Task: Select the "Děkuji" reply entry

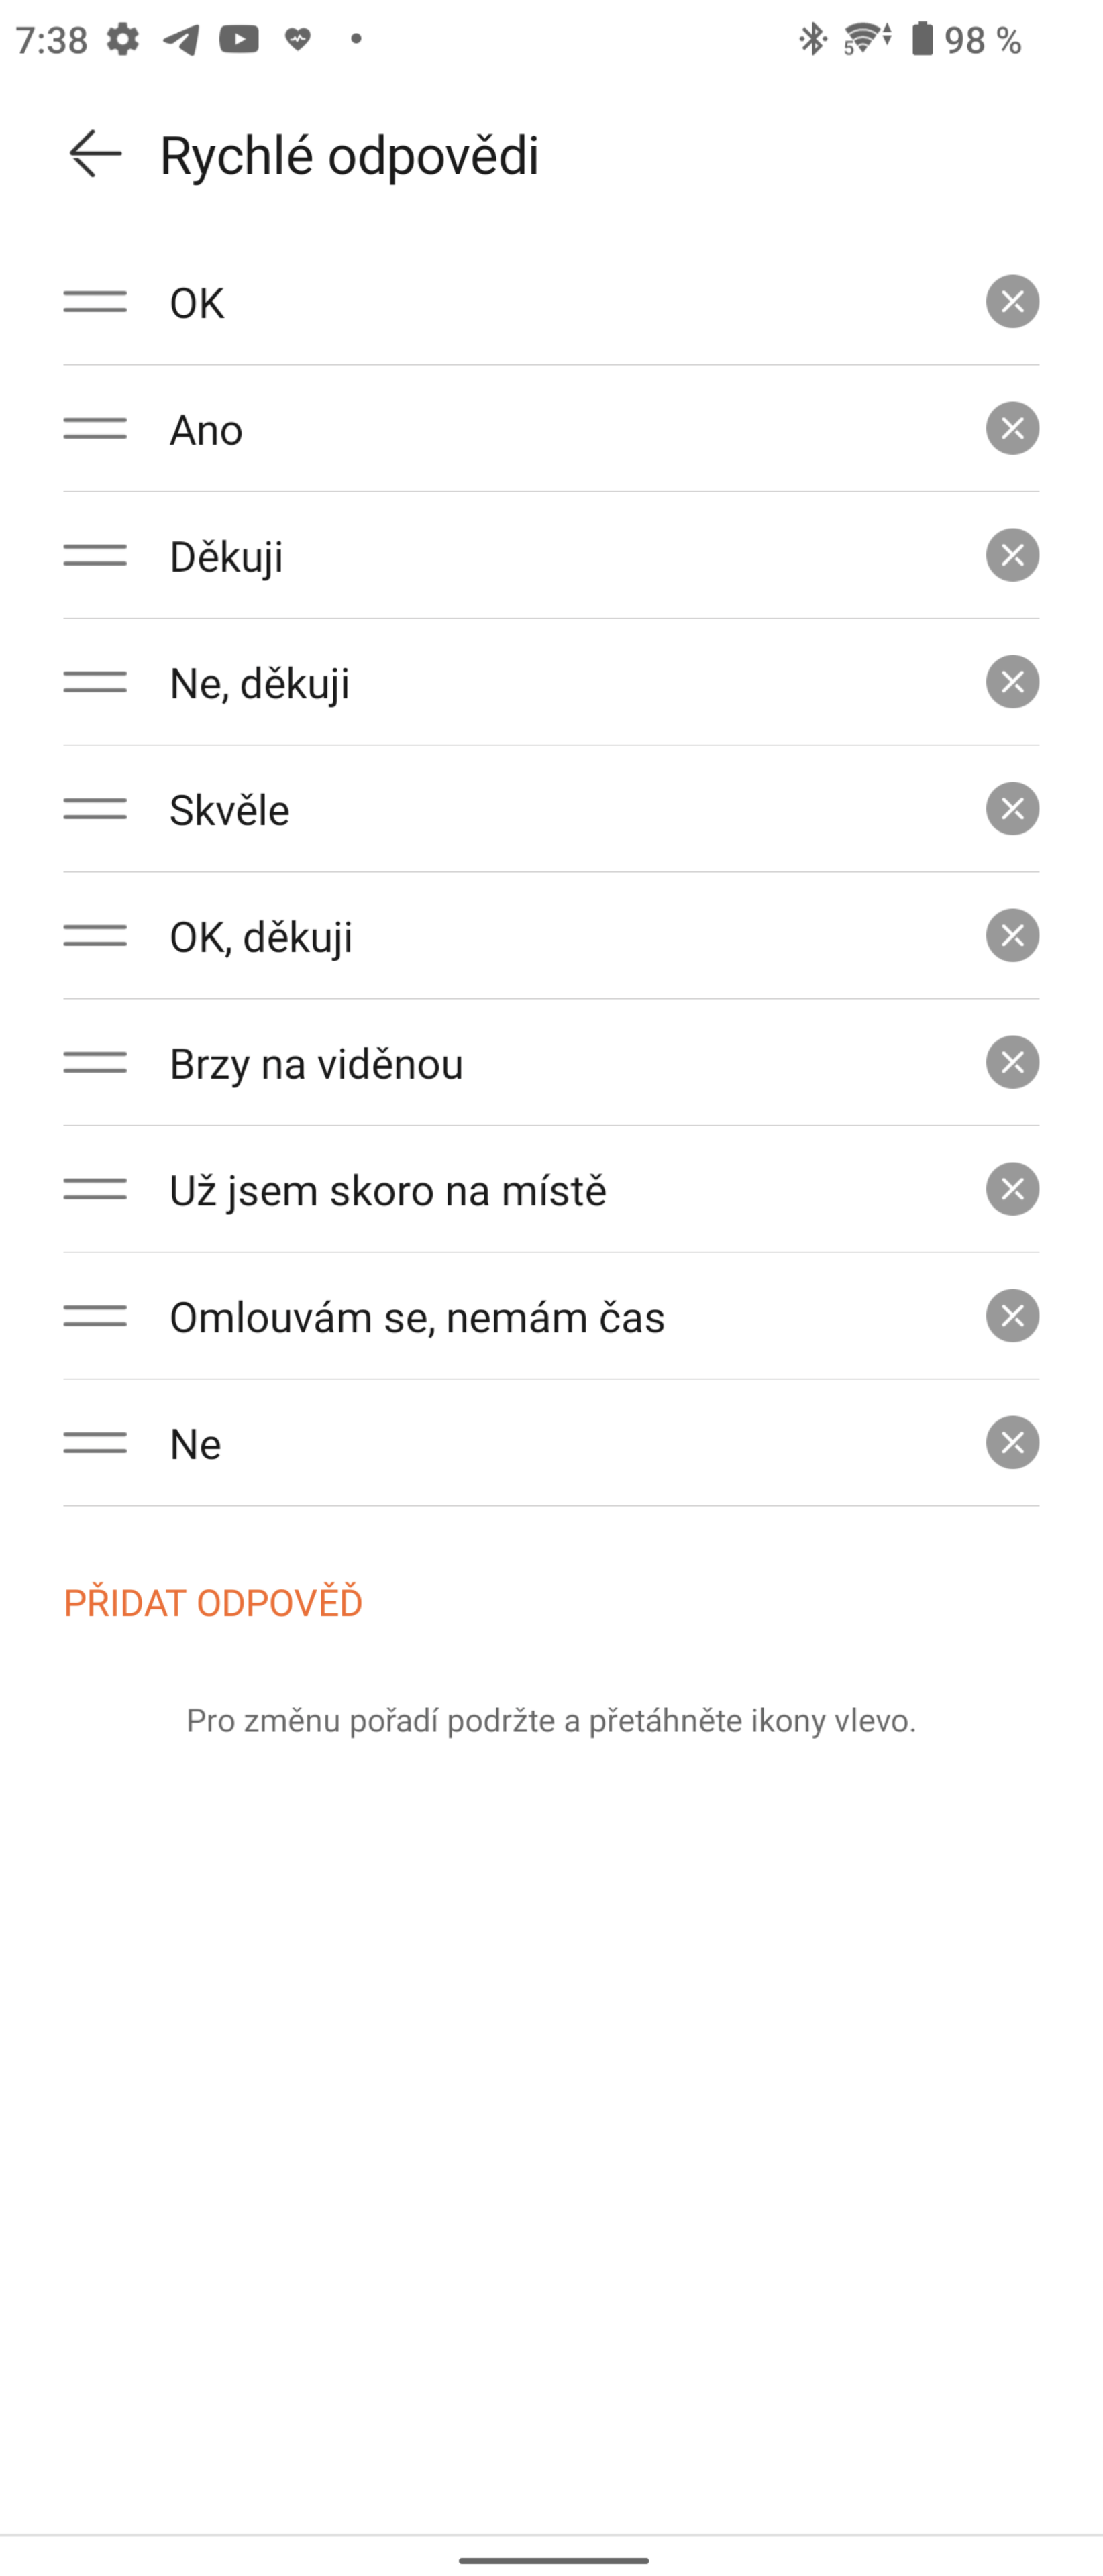Action: pos(226,557)
